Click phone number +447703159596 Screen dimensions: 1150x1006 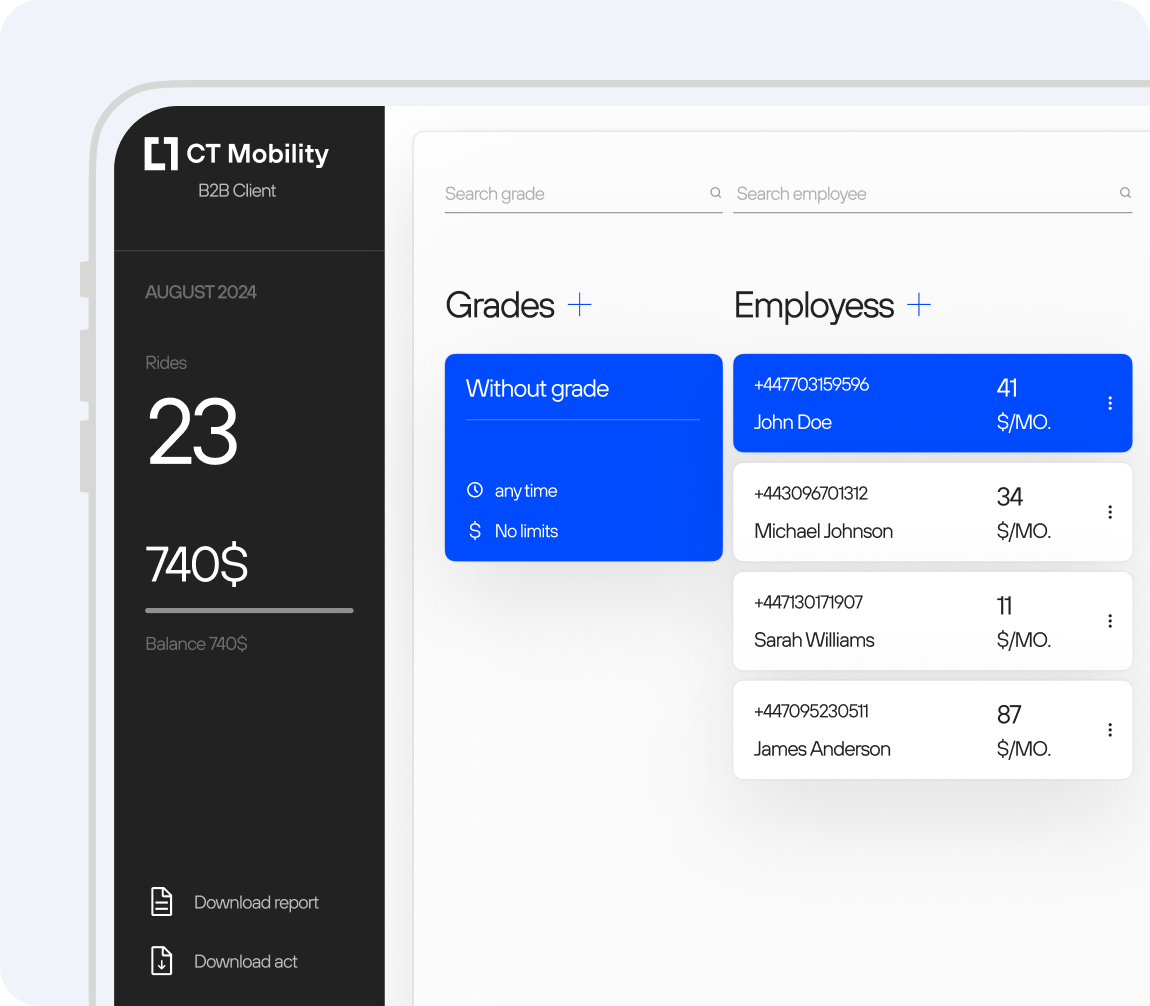pos(811,384)
